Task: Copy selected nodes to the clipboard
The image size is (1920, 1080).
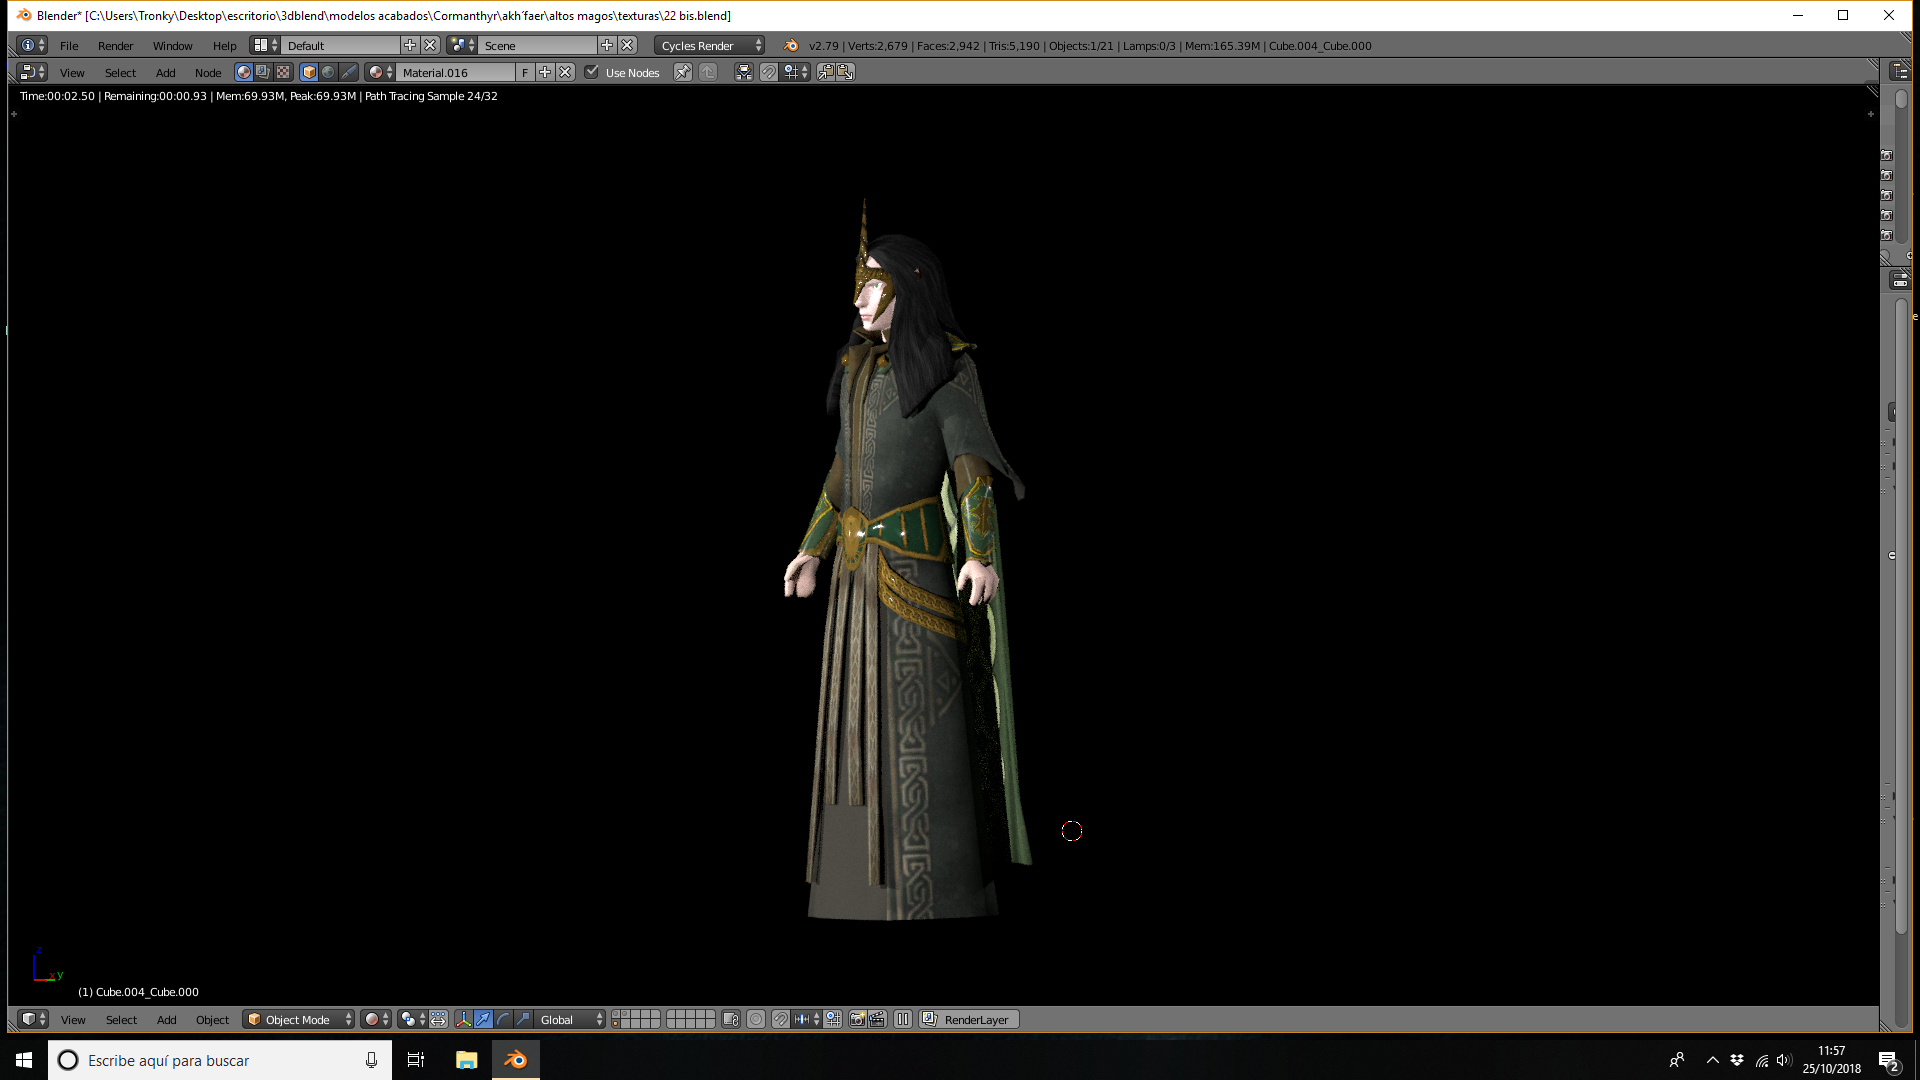Action: click(x=825, y=72)
